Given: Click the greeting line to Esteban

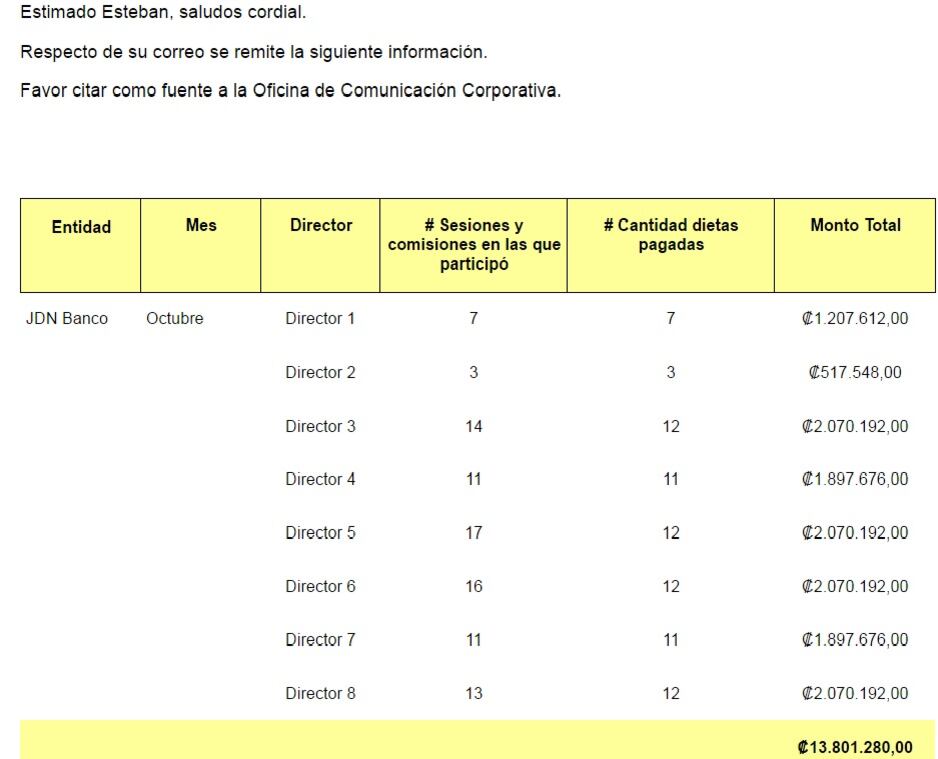Looking at the screenshot, I should click(163, 13).
